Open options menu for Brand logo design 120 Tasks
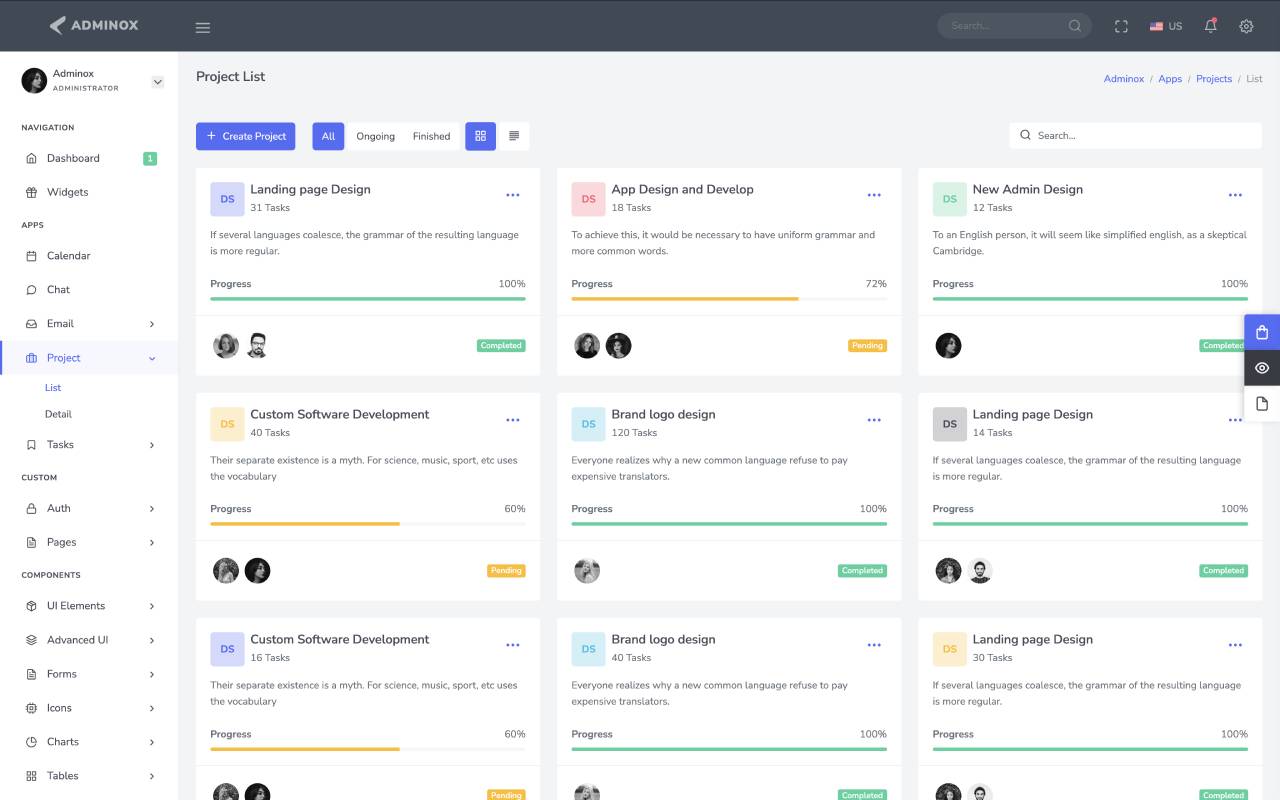The image size is (1280, 800). pos(874,420)
